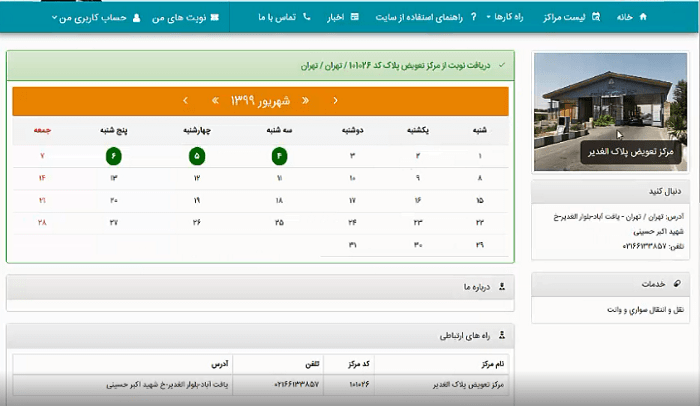Image resolution: width=700 pixels, height=406 pixels.
Task: Click the user icon for حساب کاربری من
Action: pyautogui.click(x=136, y=18)
